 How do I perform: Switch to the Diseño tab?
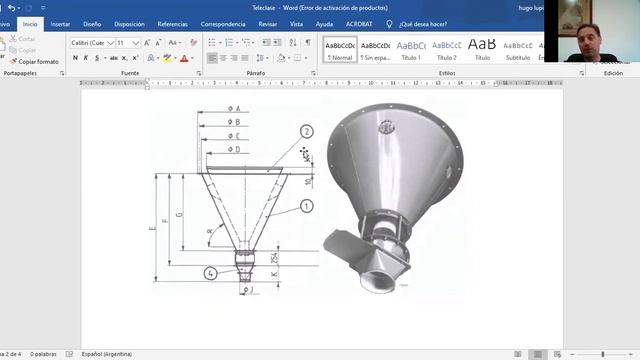pos(92,24)
